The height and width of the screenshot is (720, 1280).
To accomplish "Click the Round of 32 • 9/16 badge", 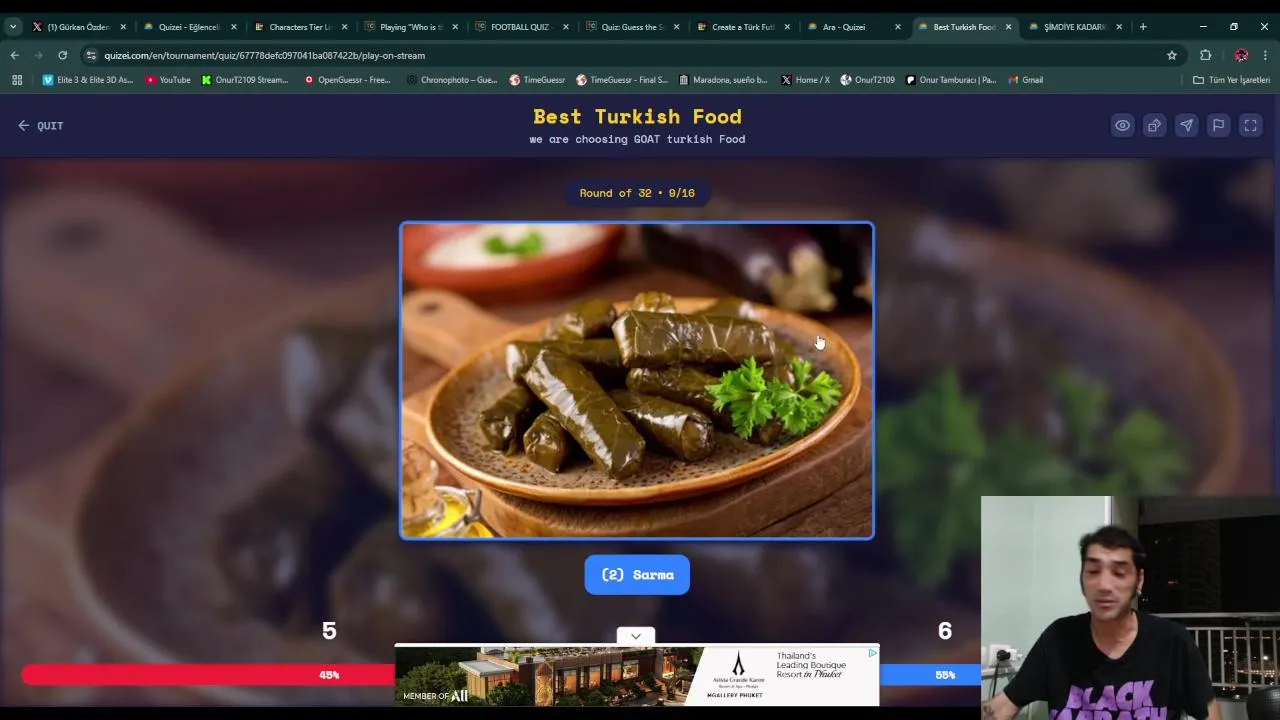I will [637, 193].
